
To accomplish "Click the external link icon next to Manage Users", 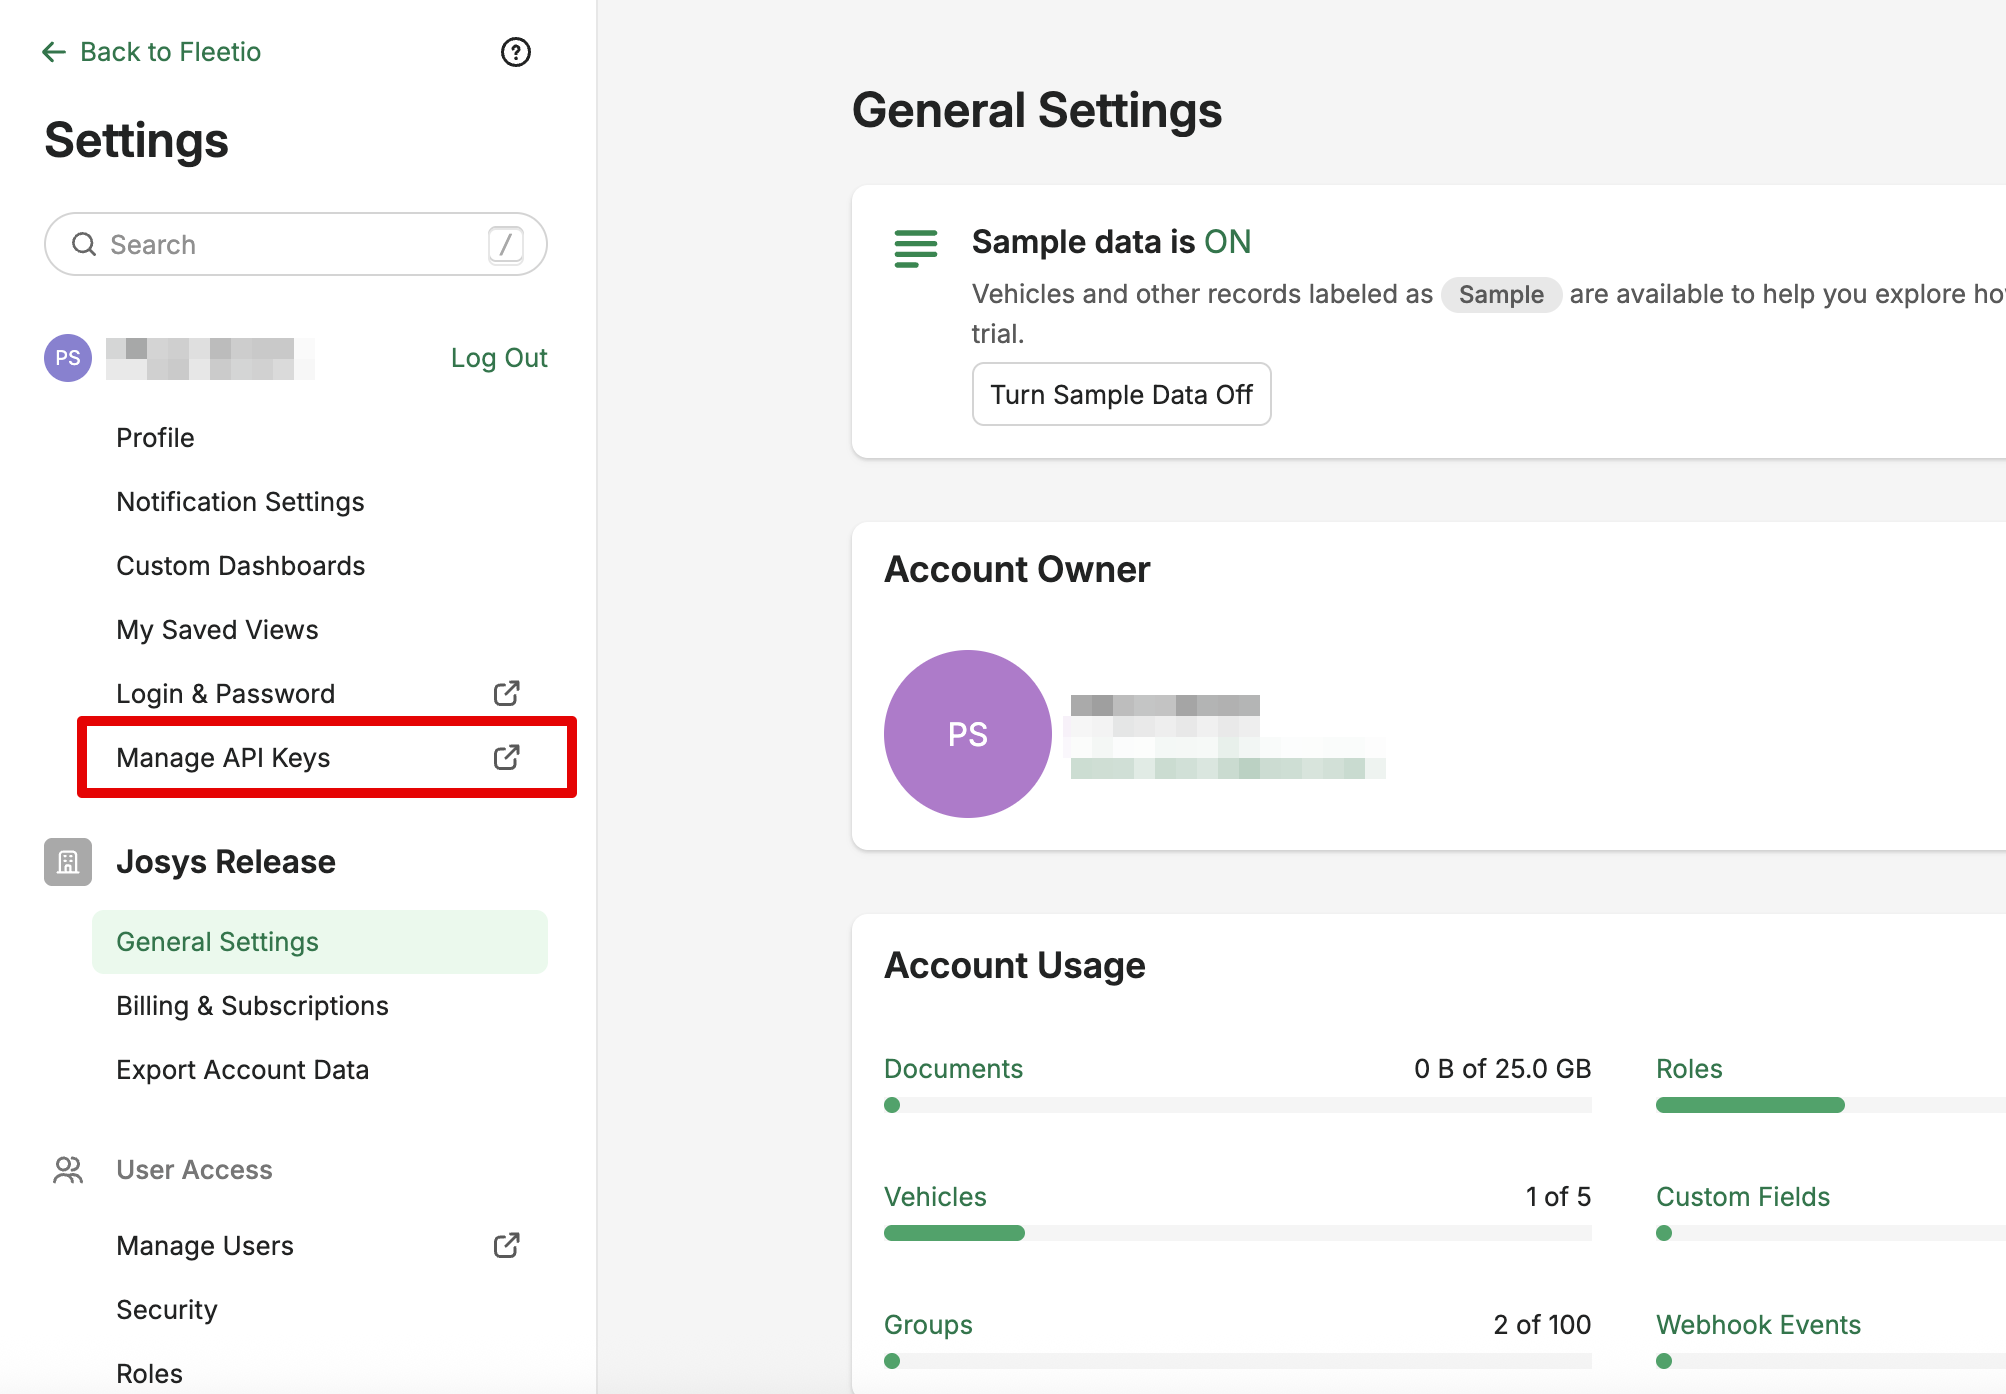I will (507, 1245).
